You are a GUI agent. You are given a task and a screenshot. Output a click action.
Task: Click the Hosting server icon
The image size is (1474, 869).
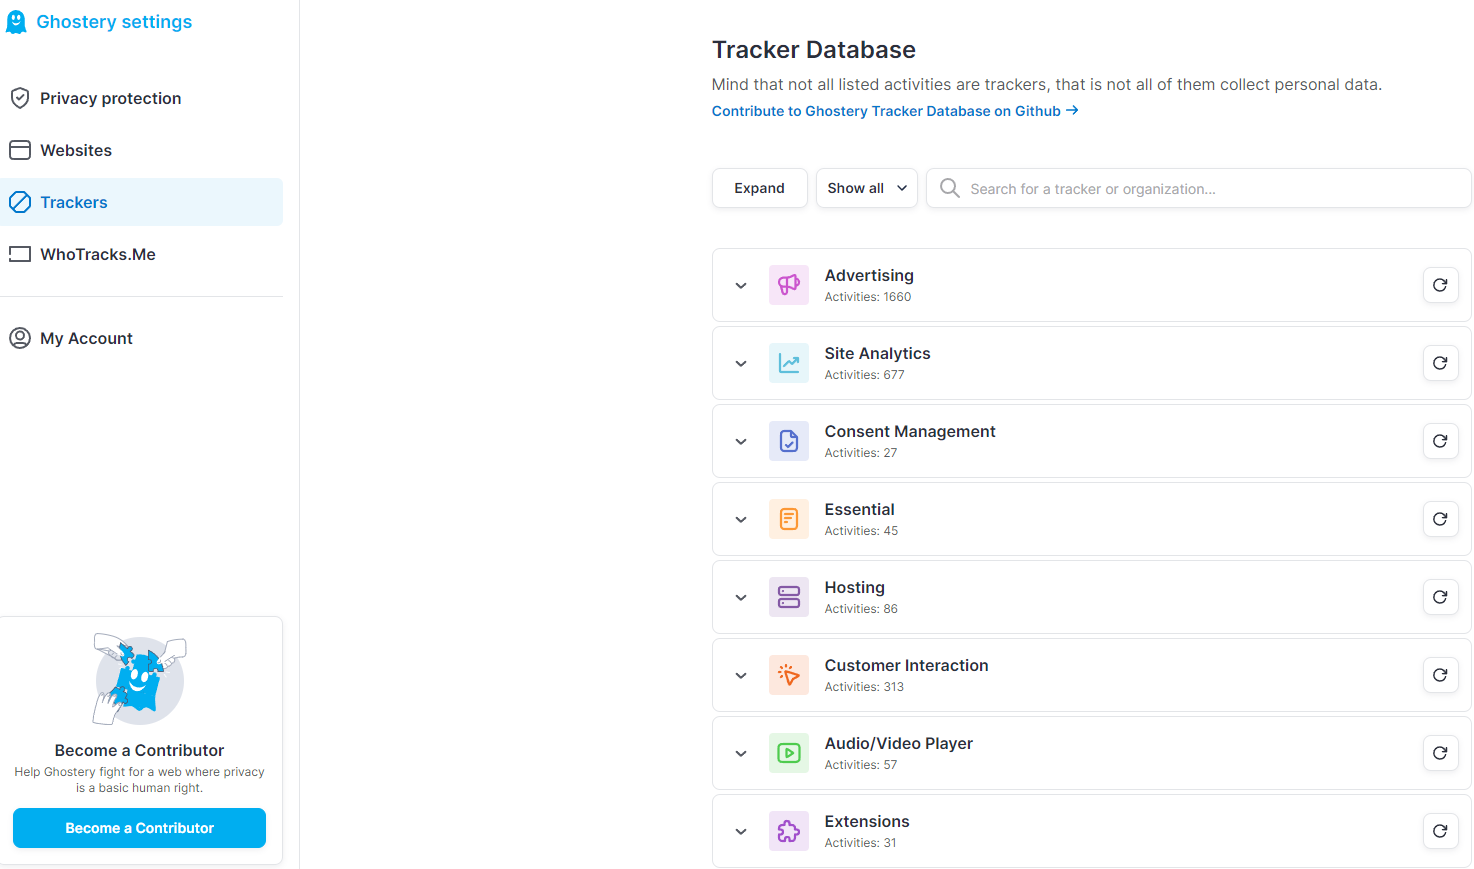[789, 597]
